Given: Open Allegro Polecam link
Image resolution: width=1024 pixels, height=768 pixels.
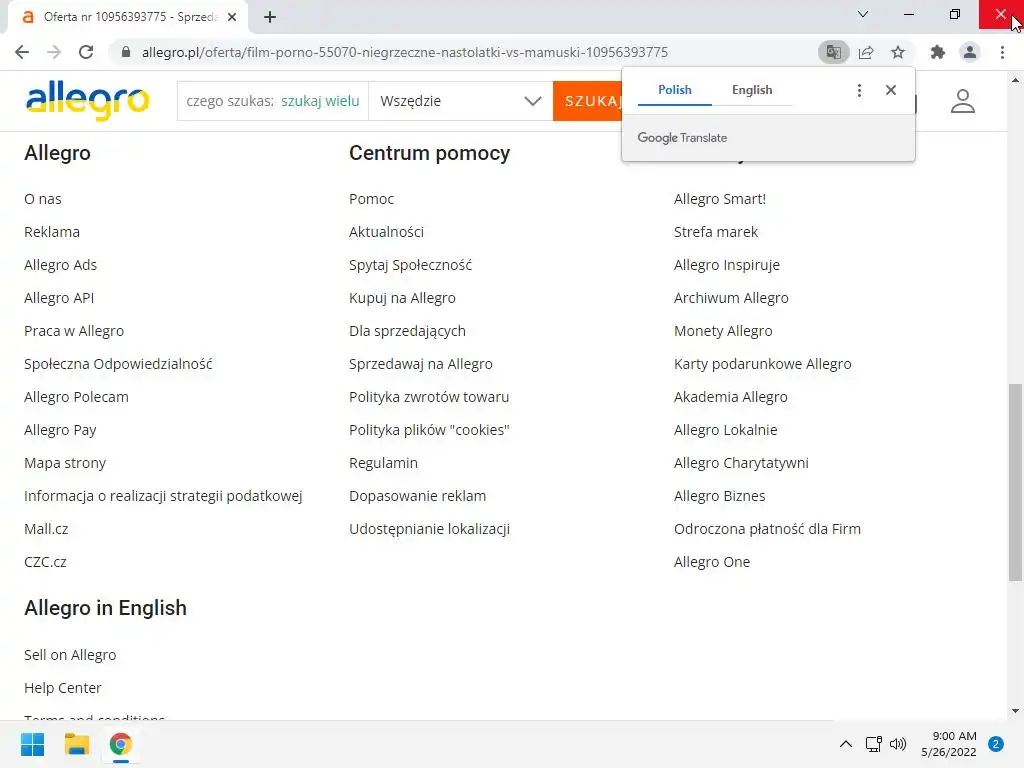Looking at the screenshot, I should (76, 397).
